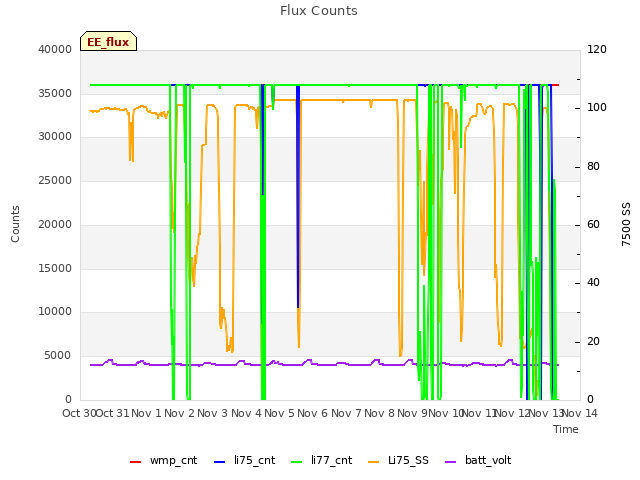Image resolution: width=640 pixels, height=480 pixels.
Task: Click the red wmp_cnt legend swatch
Action: (135, 462)
